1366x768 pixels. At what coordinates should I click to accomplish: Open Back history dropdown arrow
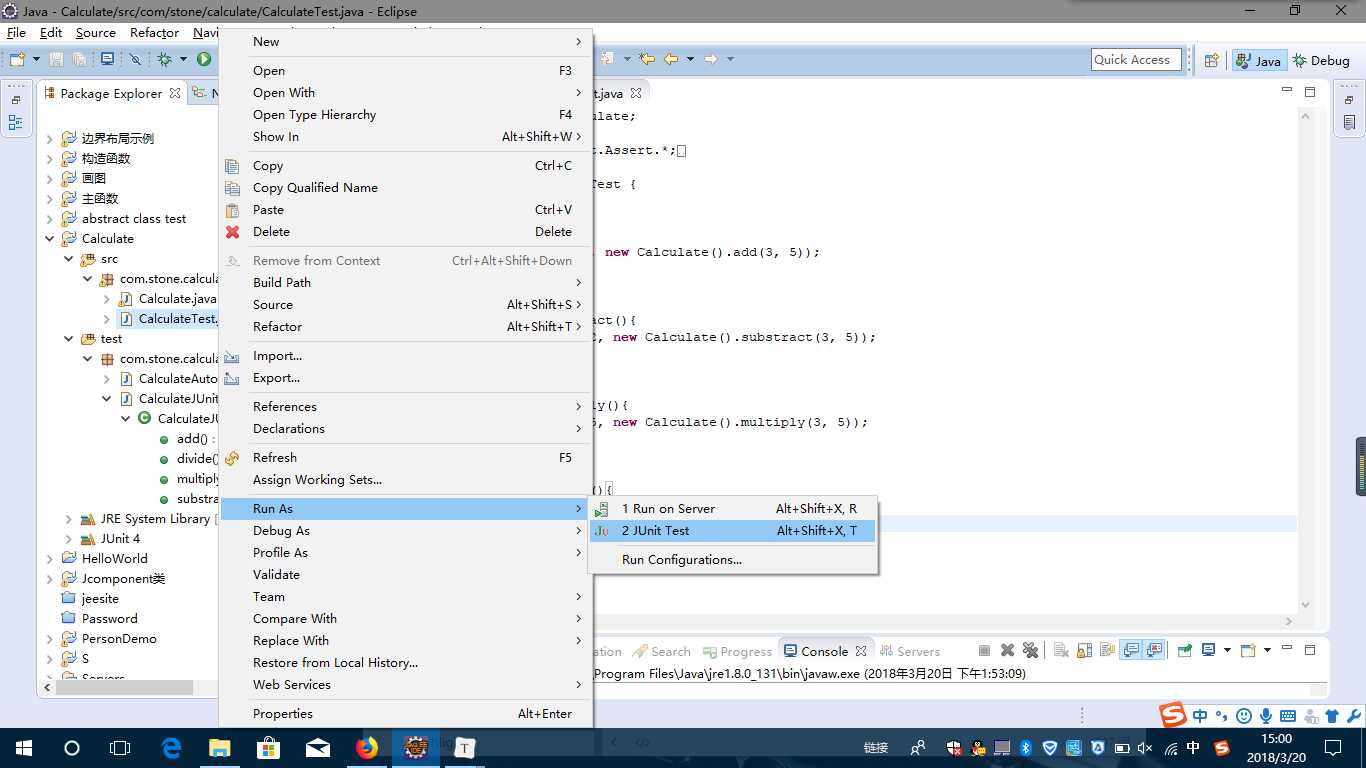(690, 60)
